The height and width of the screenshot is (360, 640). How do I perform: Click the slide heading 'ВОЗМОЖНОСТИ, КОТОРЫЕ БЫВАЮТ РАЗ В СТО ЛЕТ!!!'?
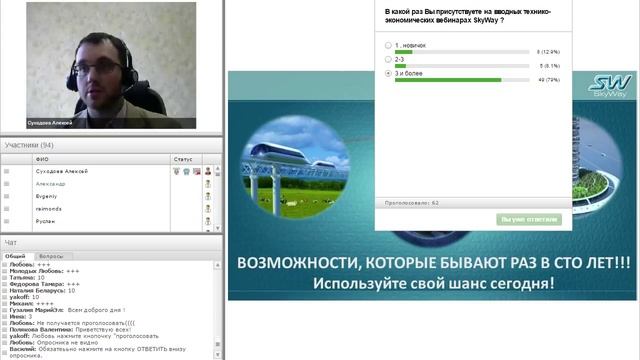433,262
